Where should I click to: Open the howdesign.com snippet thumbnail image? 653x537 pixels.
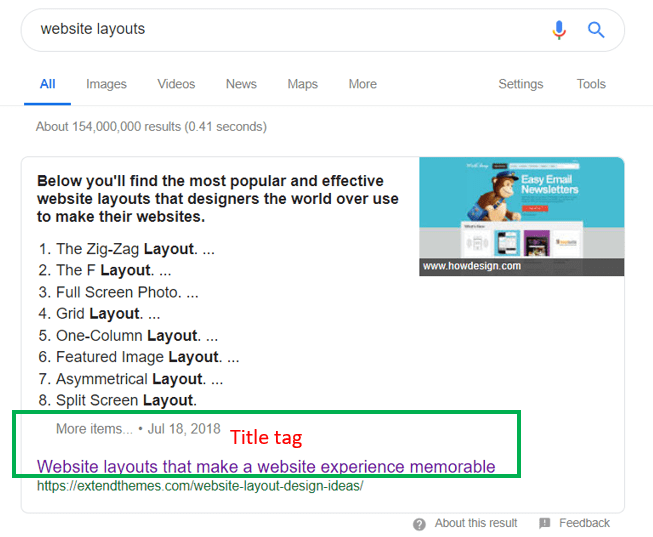coord(521,207)
